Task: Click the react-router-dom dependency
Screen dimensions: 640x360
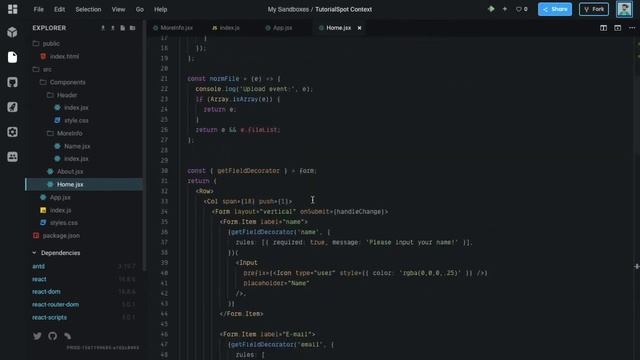Action: click(56, 304)
